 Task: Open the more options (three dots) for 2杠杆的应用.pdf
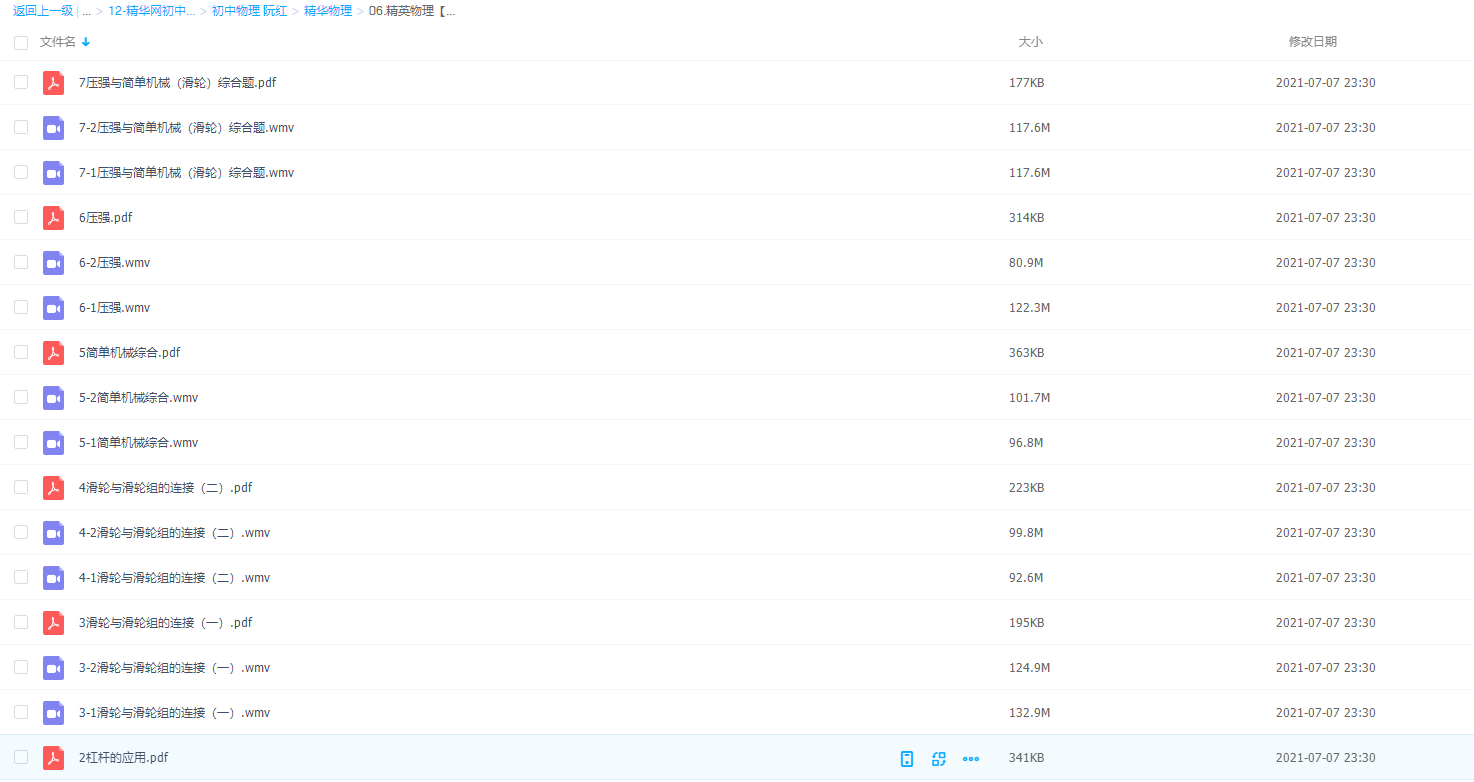pos(970,759)
